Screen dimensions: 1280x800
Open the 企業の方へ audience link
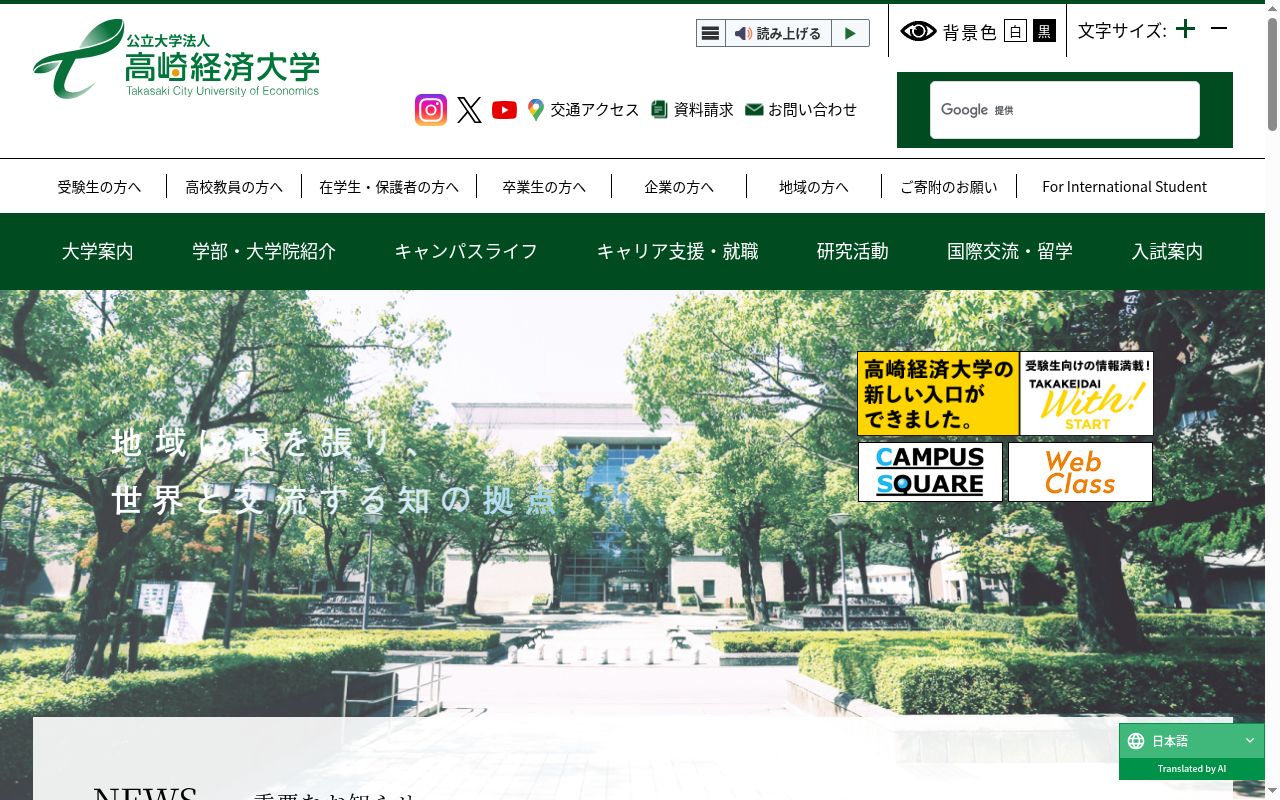tap(679, 187)
